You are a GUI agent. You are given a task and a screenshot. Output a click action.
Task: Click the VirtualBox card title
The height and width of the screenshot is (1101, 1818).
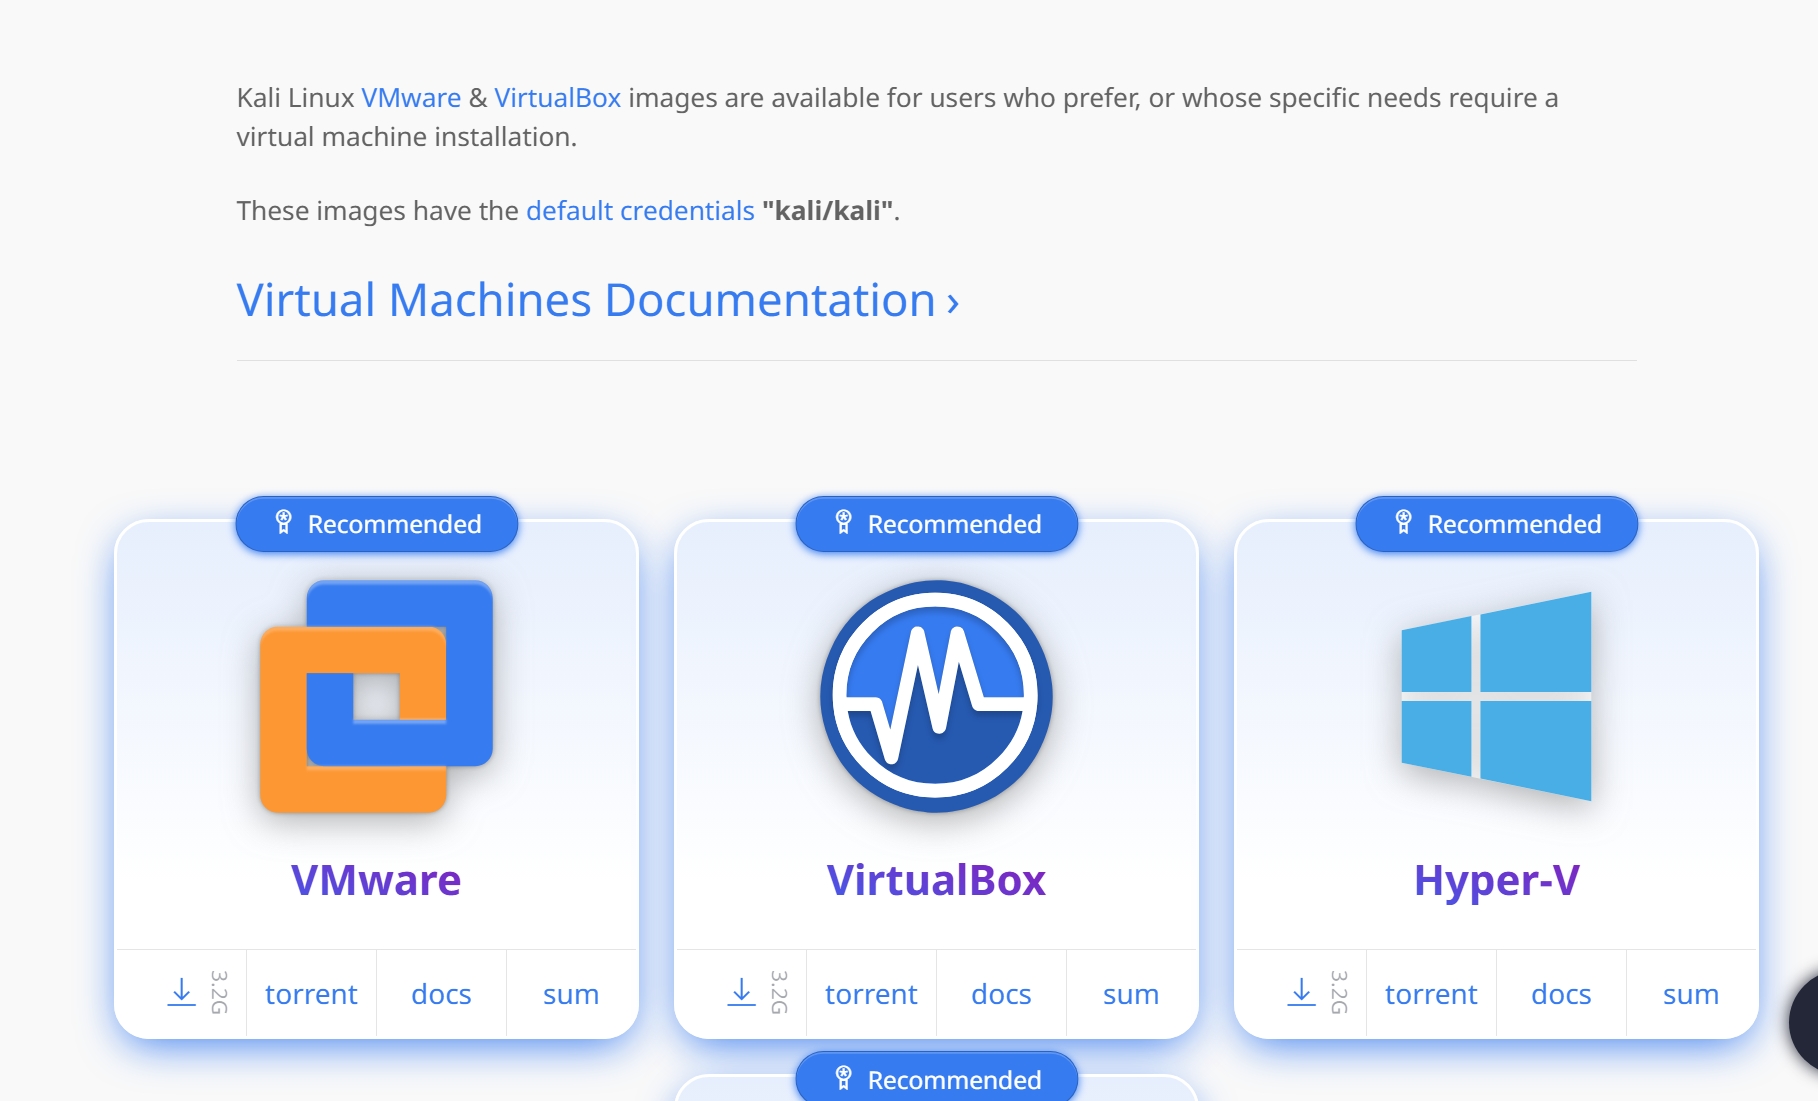tap(936, 880)
